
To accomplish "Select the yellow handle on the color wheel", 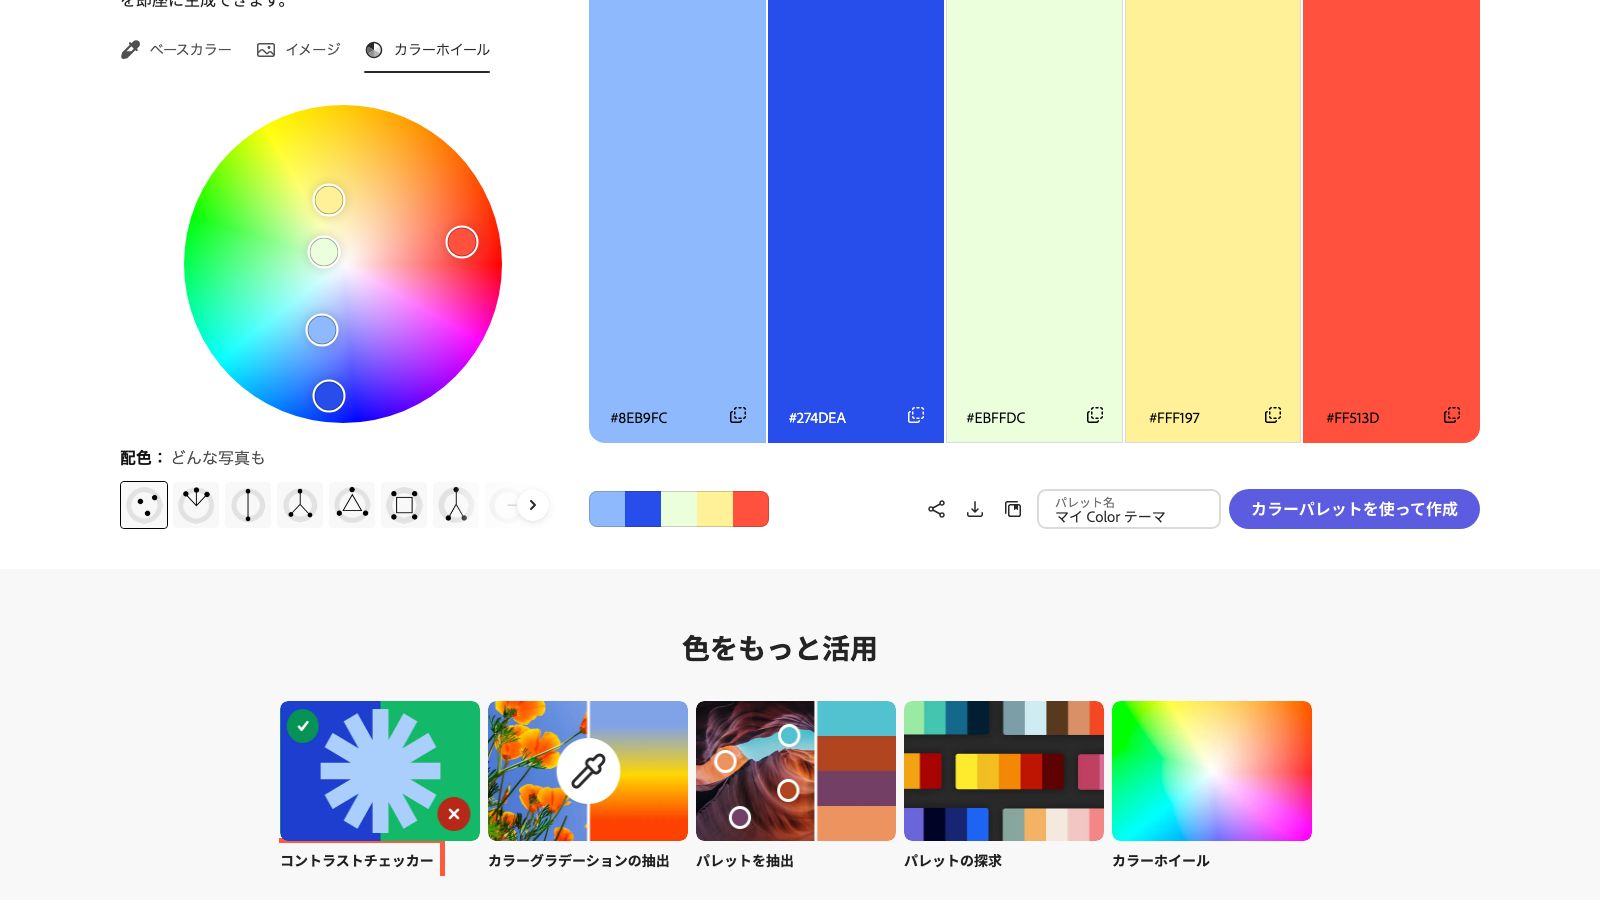I will [329, 200].
